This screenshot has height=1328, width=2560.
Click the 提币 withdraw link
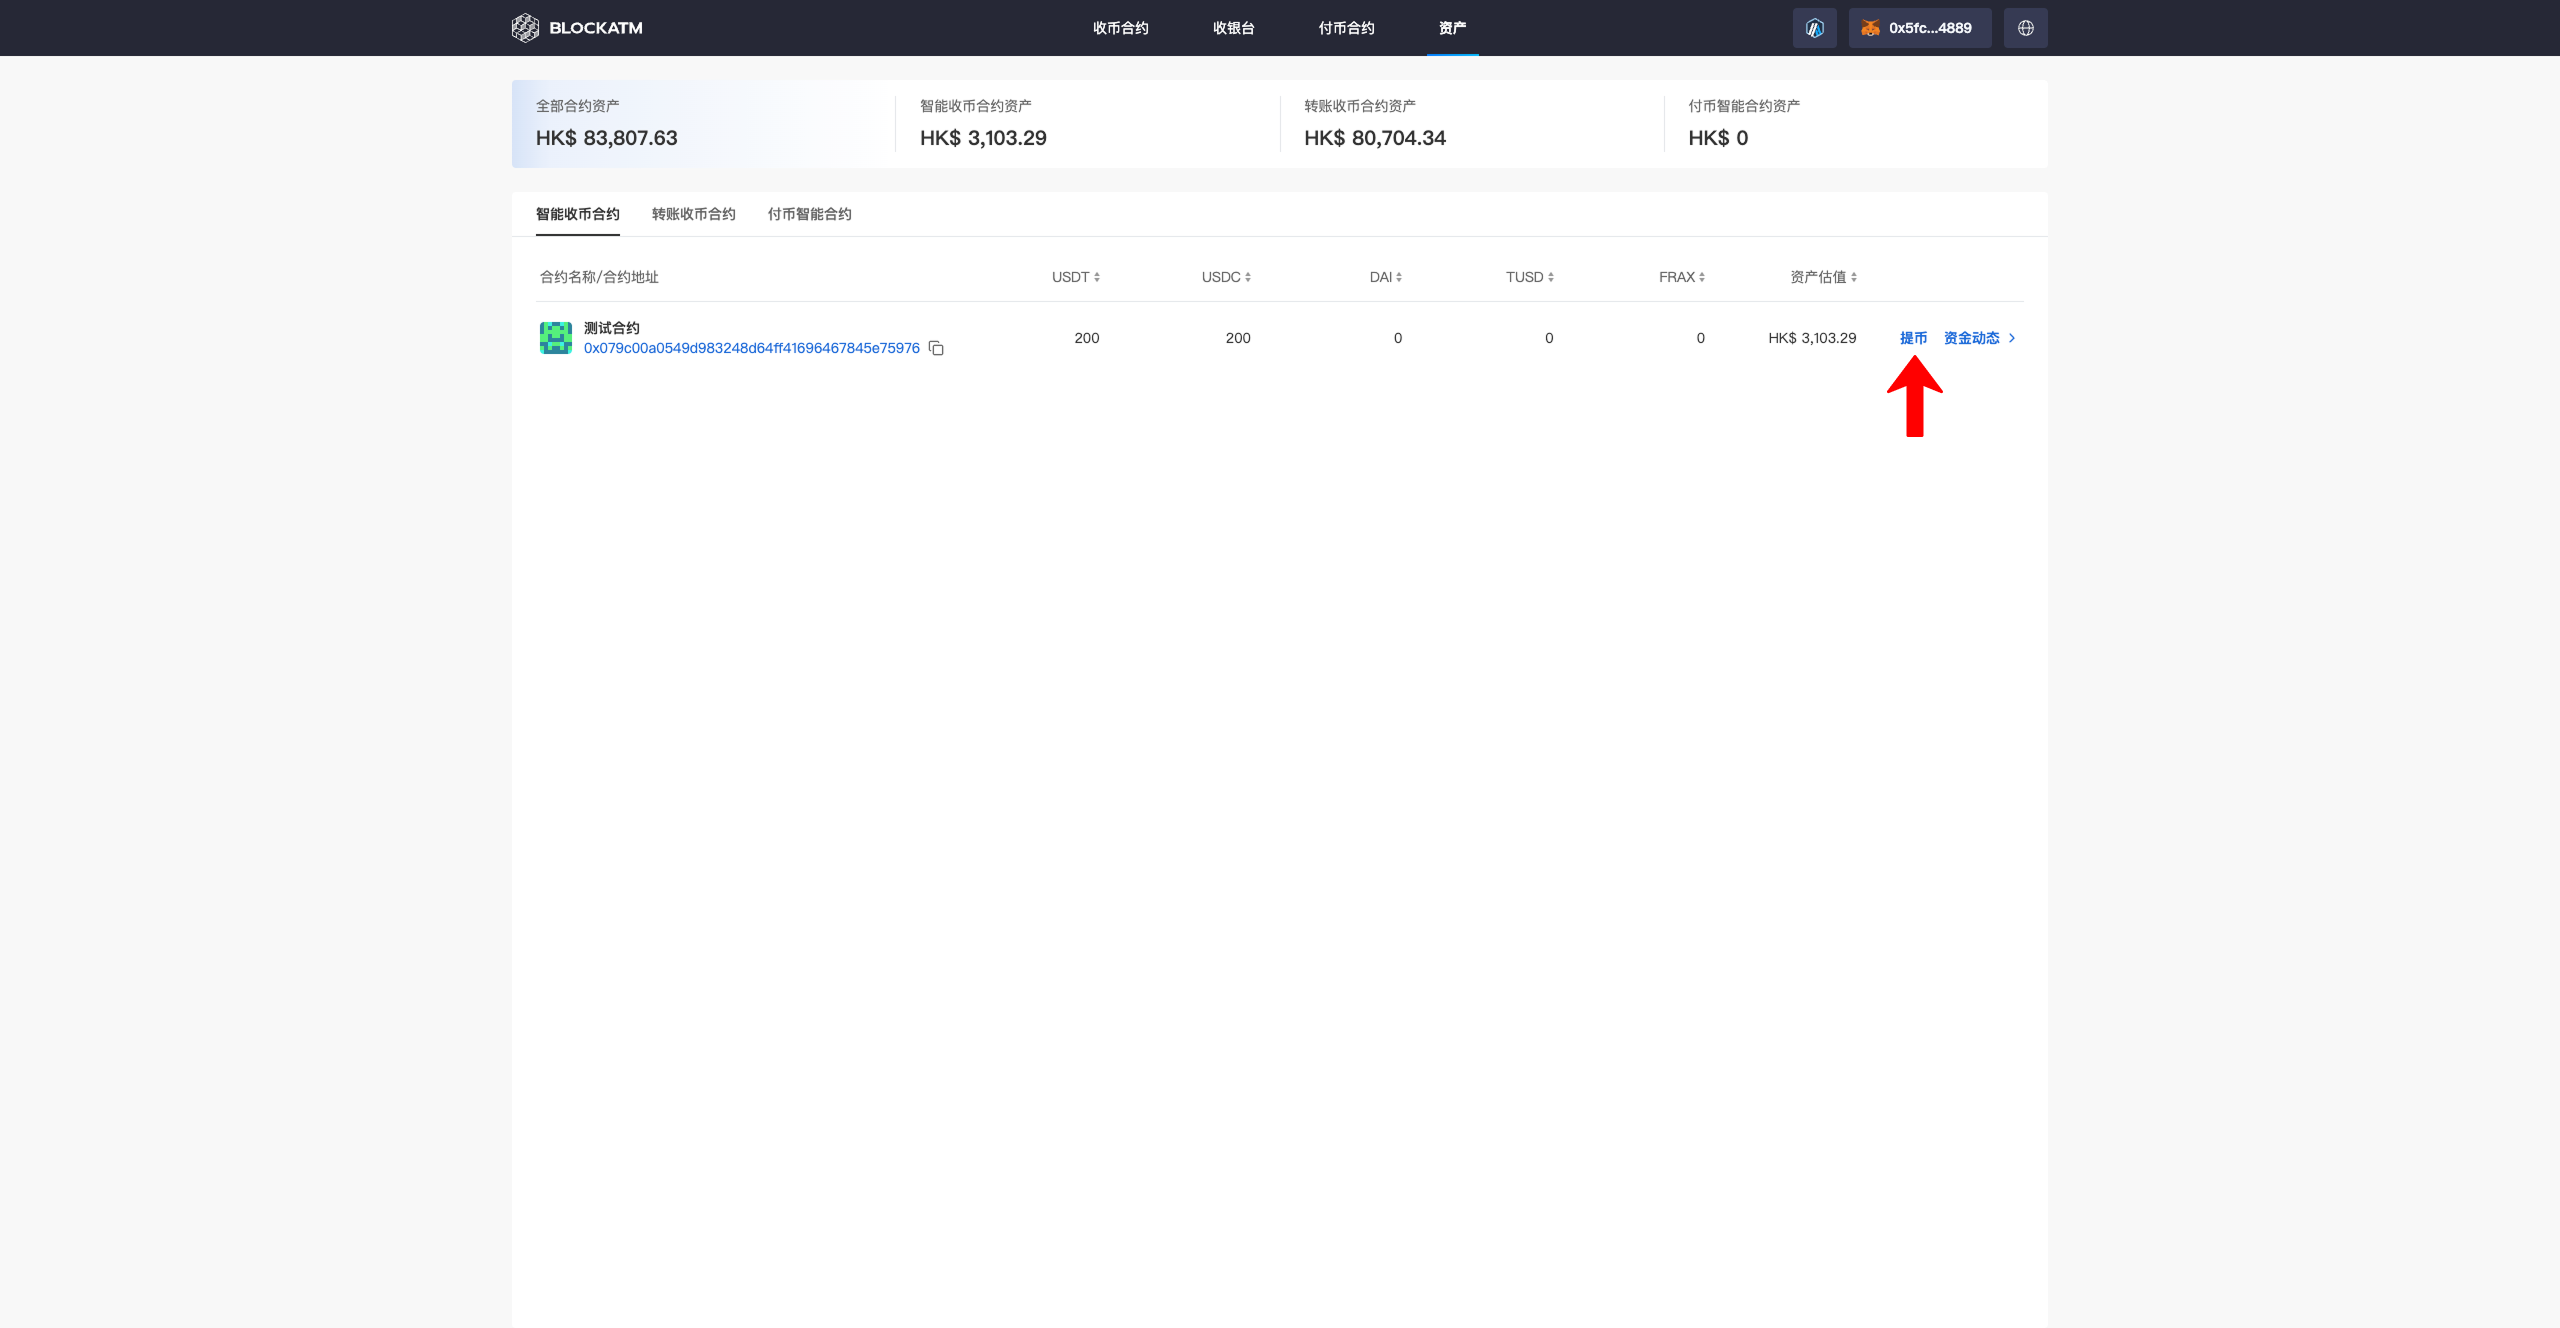coord(1913,338)
